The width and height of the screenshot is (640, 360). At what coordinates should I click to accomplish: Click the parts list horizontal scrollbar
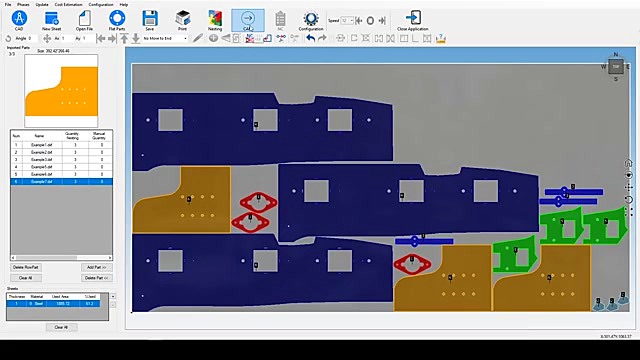[61, 258]
